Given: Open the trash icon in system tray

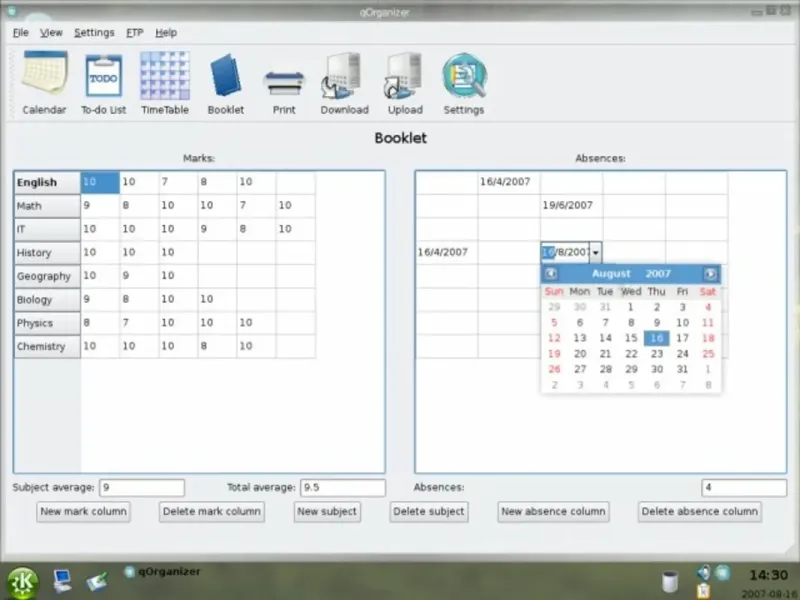Looking at the screenshot, I should (669, 581).
